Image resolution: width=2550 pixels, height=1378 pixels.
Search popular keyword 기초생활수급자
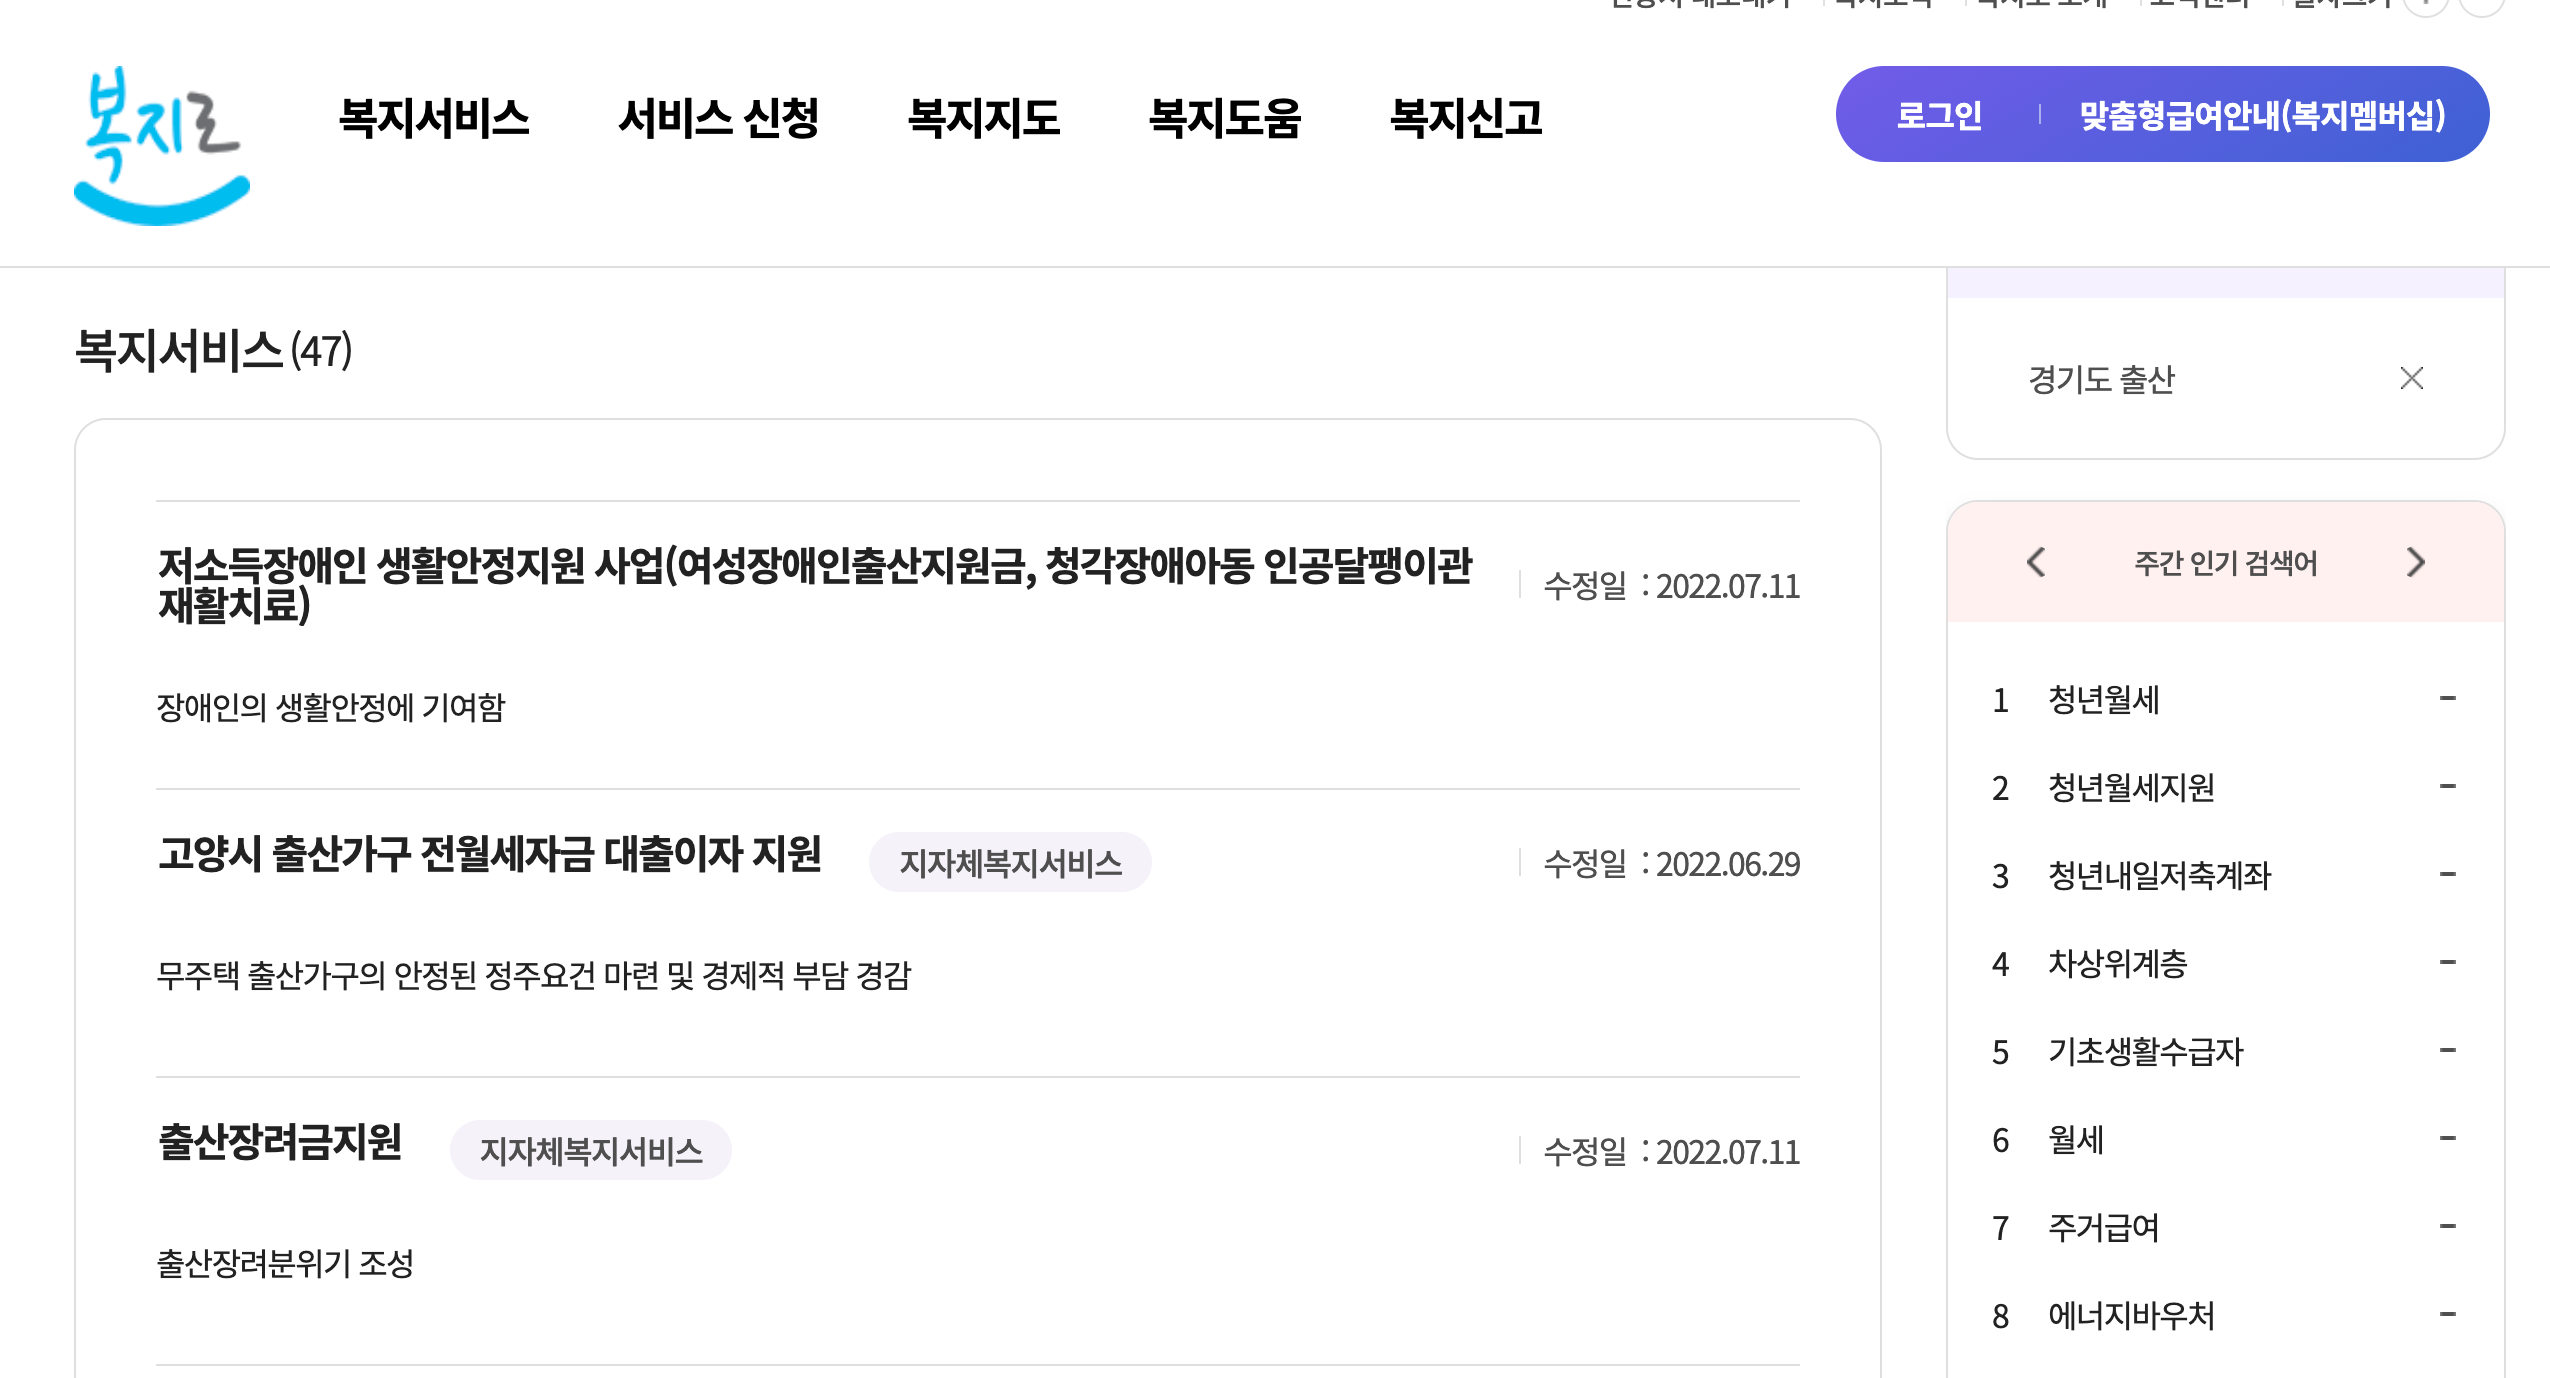click(x=2146, y=1051)
